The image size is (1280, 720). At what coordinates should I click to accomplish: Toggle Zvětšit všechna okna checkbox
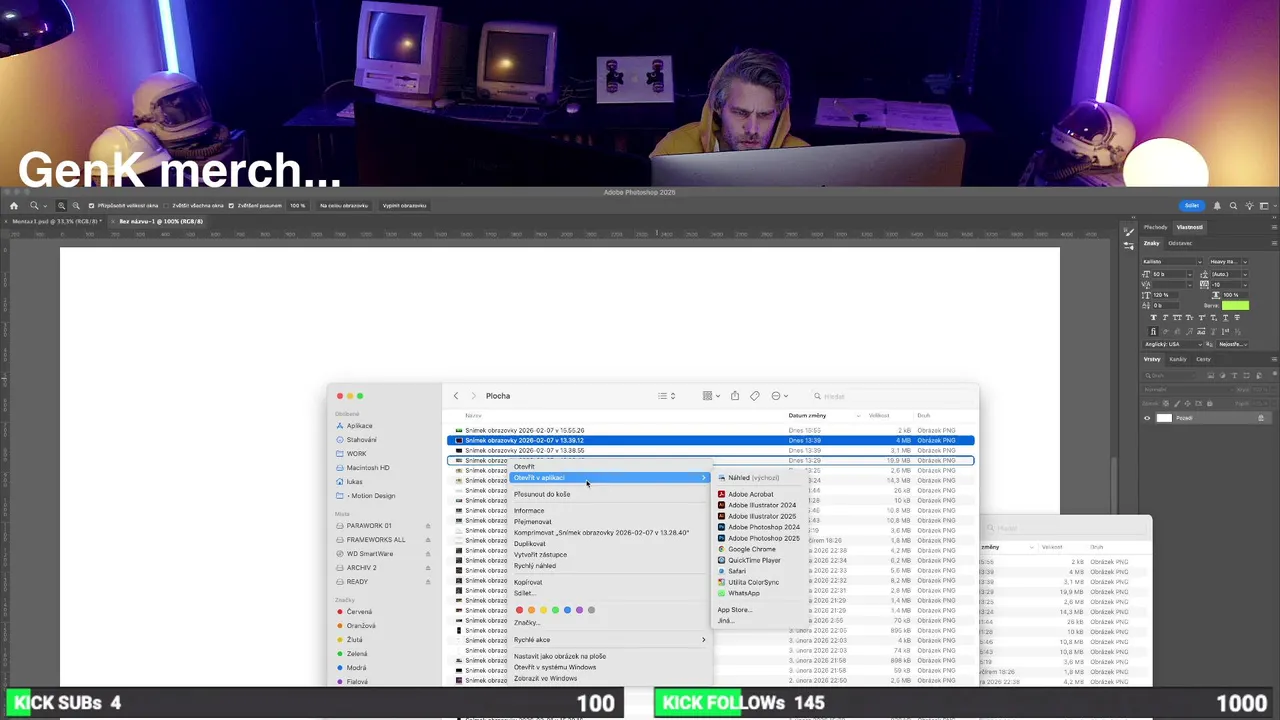coord(166,205)
